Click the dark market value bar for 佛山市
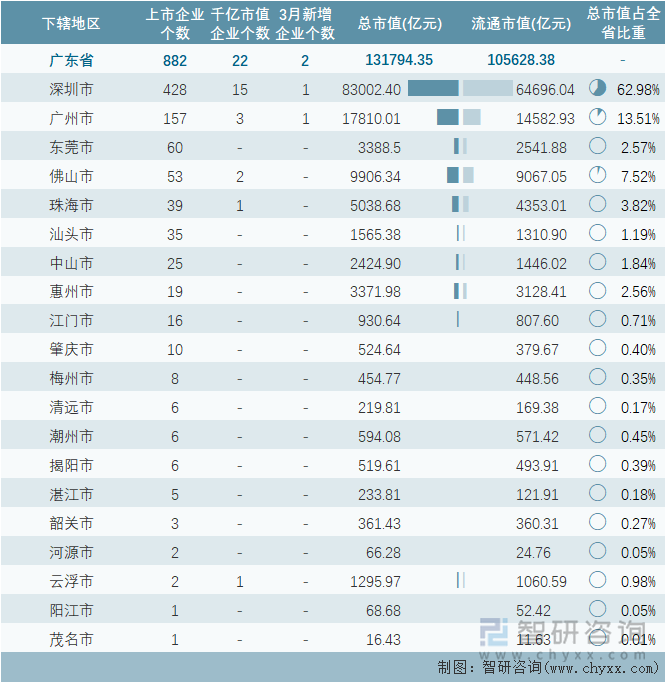Screen dimensions: 665x682 coord(453,175)
